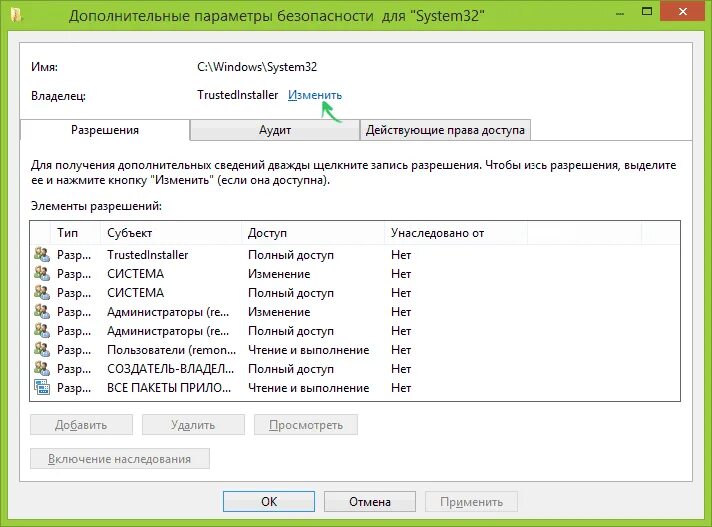
Task: Select the СОЗДАТЕЛЬ-ВЛАДЕЛ... entry
Action: (170, 369)
